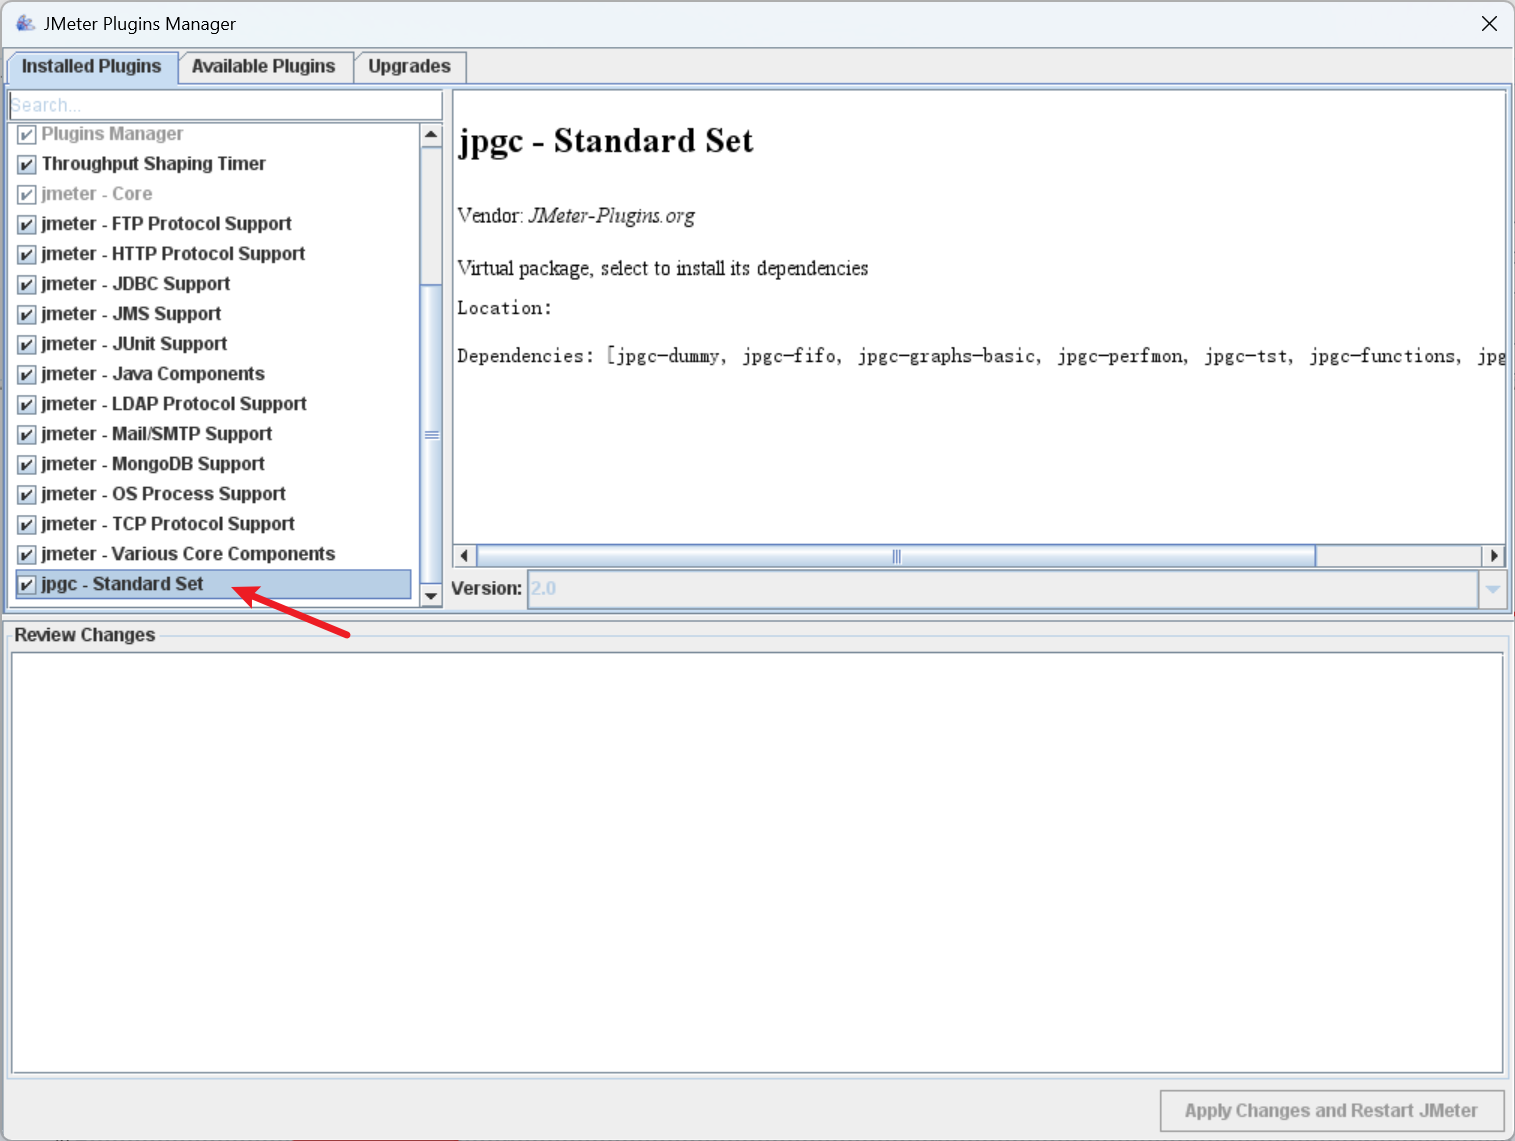Uncheck jmeter - OS Process Support checkbox
This screenshot has height=1141, width=1515.
(27, 494)
